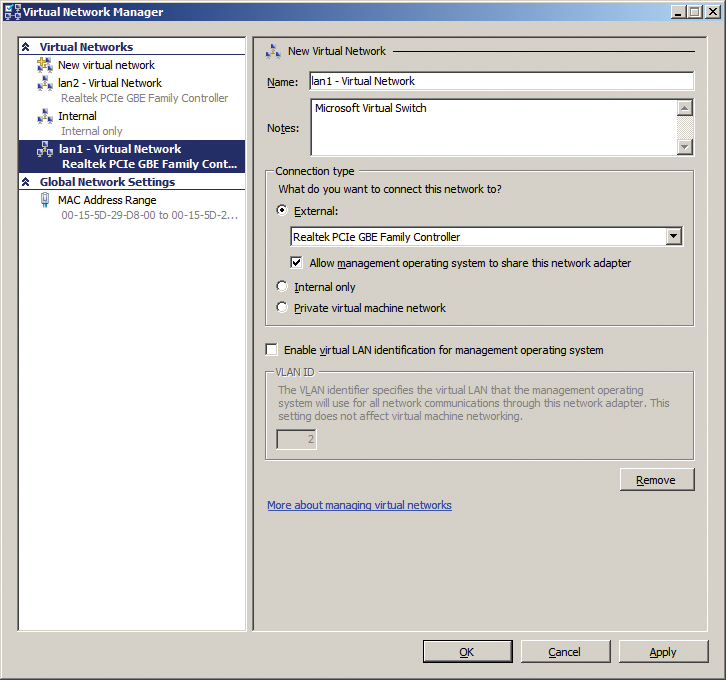Click the Notes scrollbar up arrow
726x680 pixels.
click(685, 108)
